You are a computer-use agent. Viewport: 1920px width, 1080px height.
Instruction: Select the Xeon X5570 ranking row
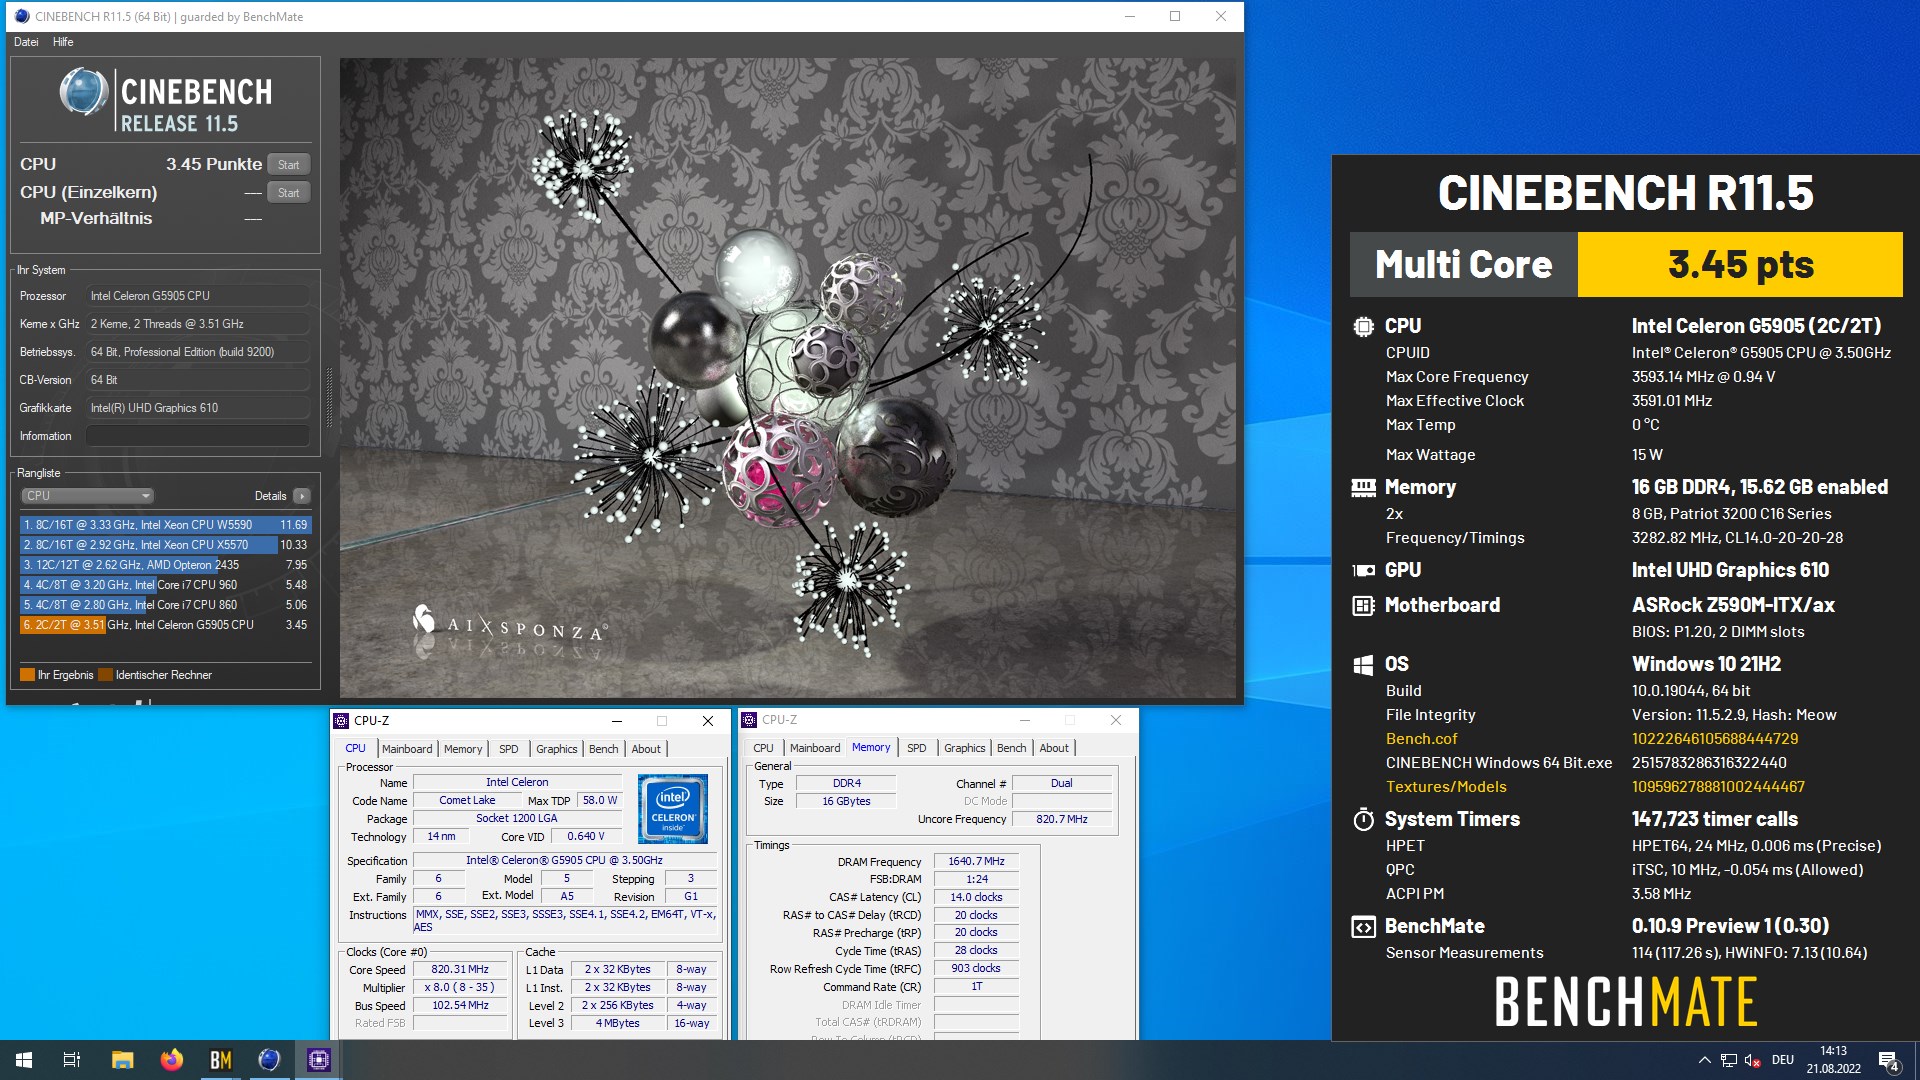point(165,545)
